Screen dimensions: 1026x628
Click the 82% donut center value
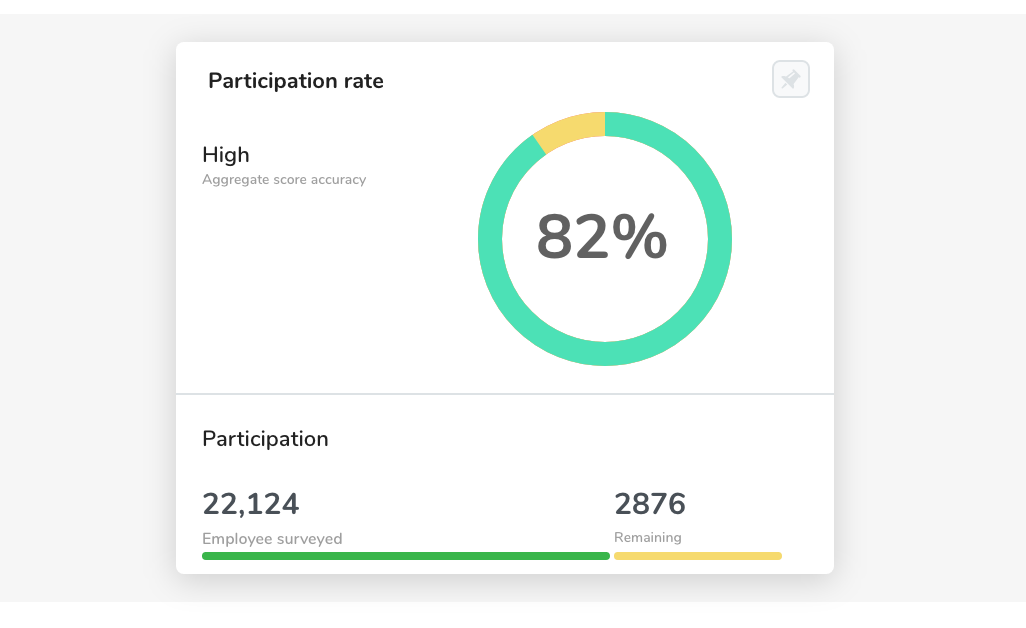pyautogui.click(x=602, y=237)
